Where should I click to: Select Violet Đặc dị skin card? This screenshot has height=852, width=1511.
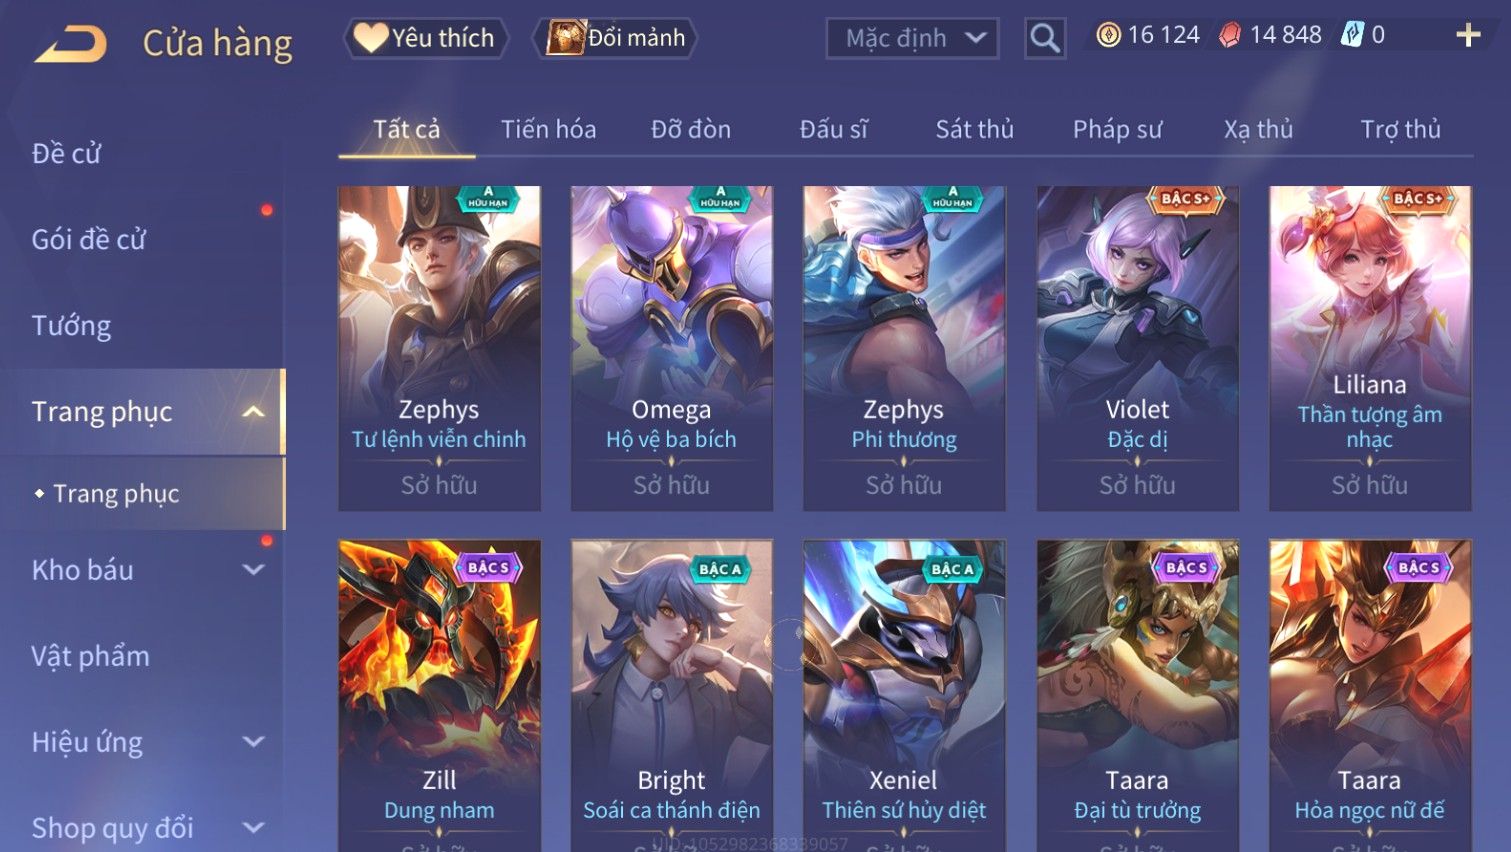pyautogui.click(x=1137, y=348)
